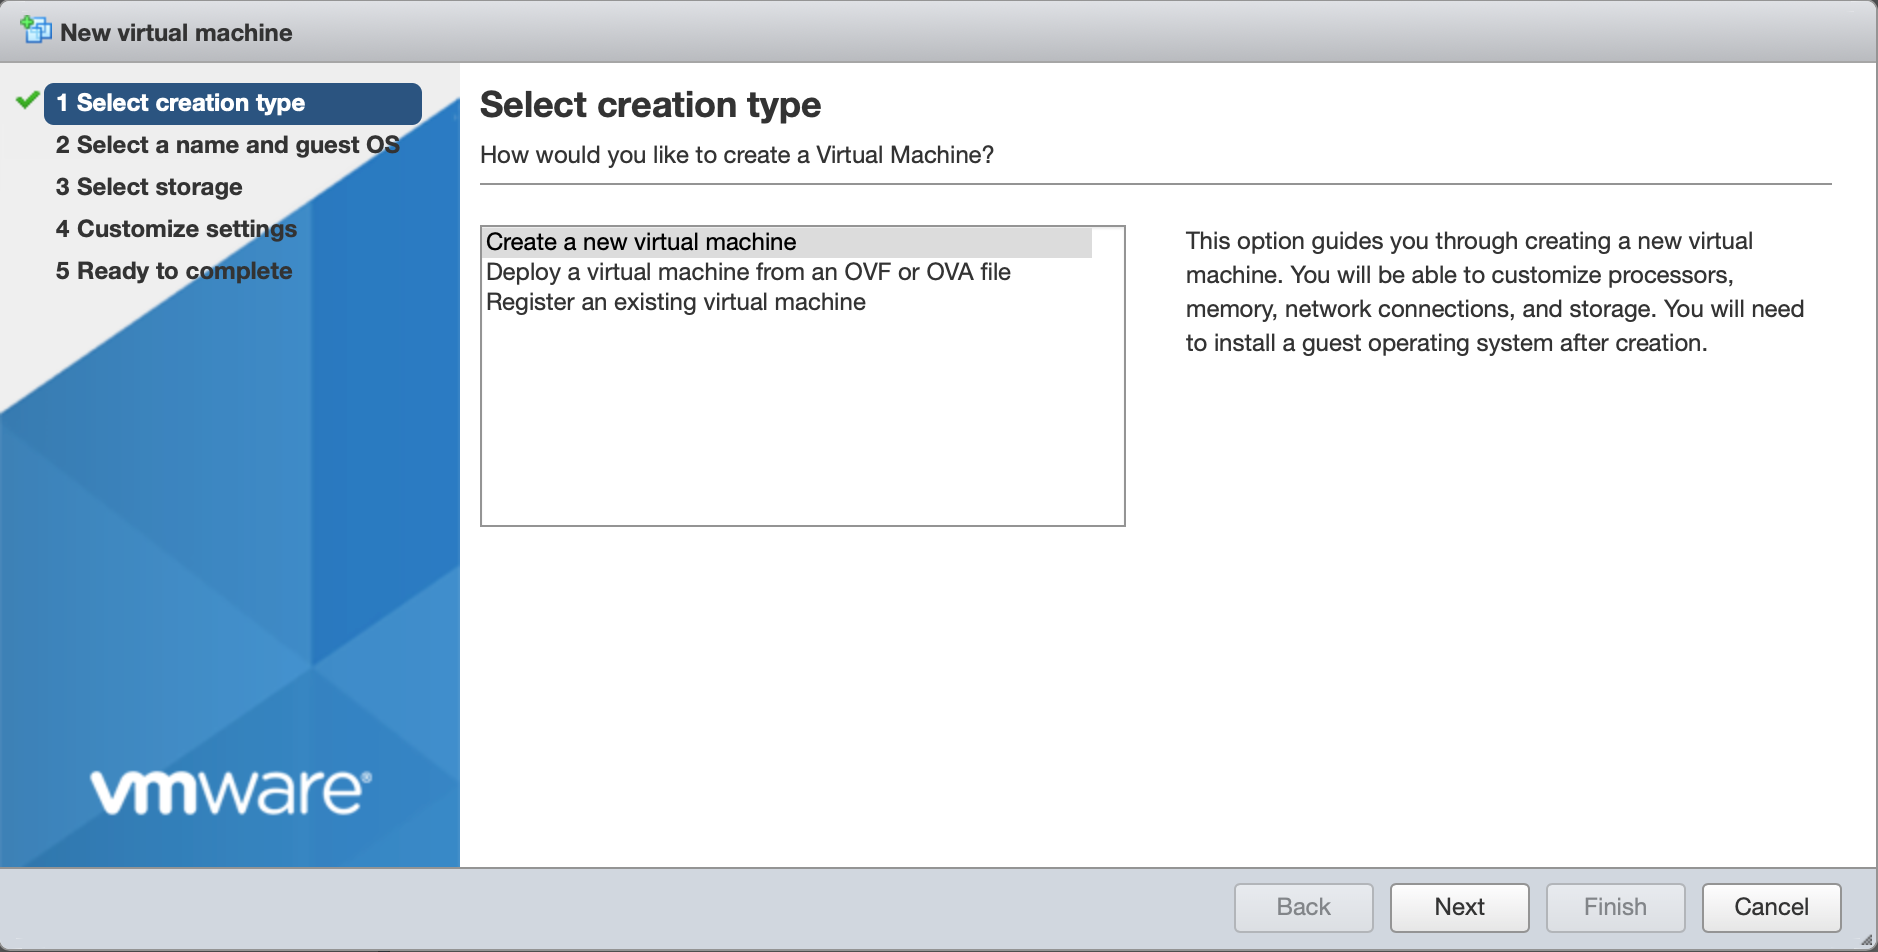Screen dimensions: 1878x952
Task: Click the VMware logo in sidebar
Action: 231,792
